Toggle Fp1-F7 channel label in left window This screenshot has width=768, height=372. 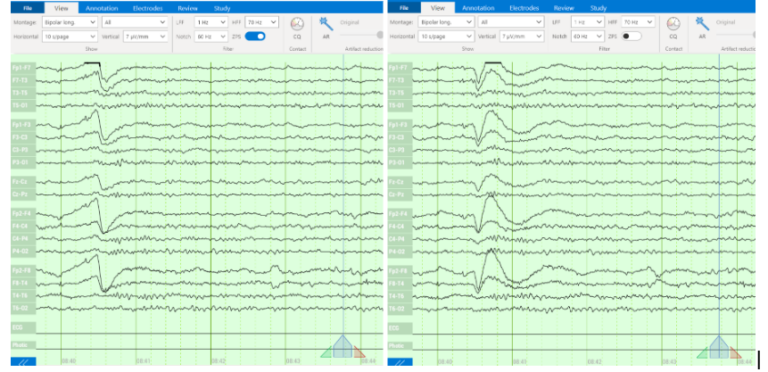coord(23,68)
